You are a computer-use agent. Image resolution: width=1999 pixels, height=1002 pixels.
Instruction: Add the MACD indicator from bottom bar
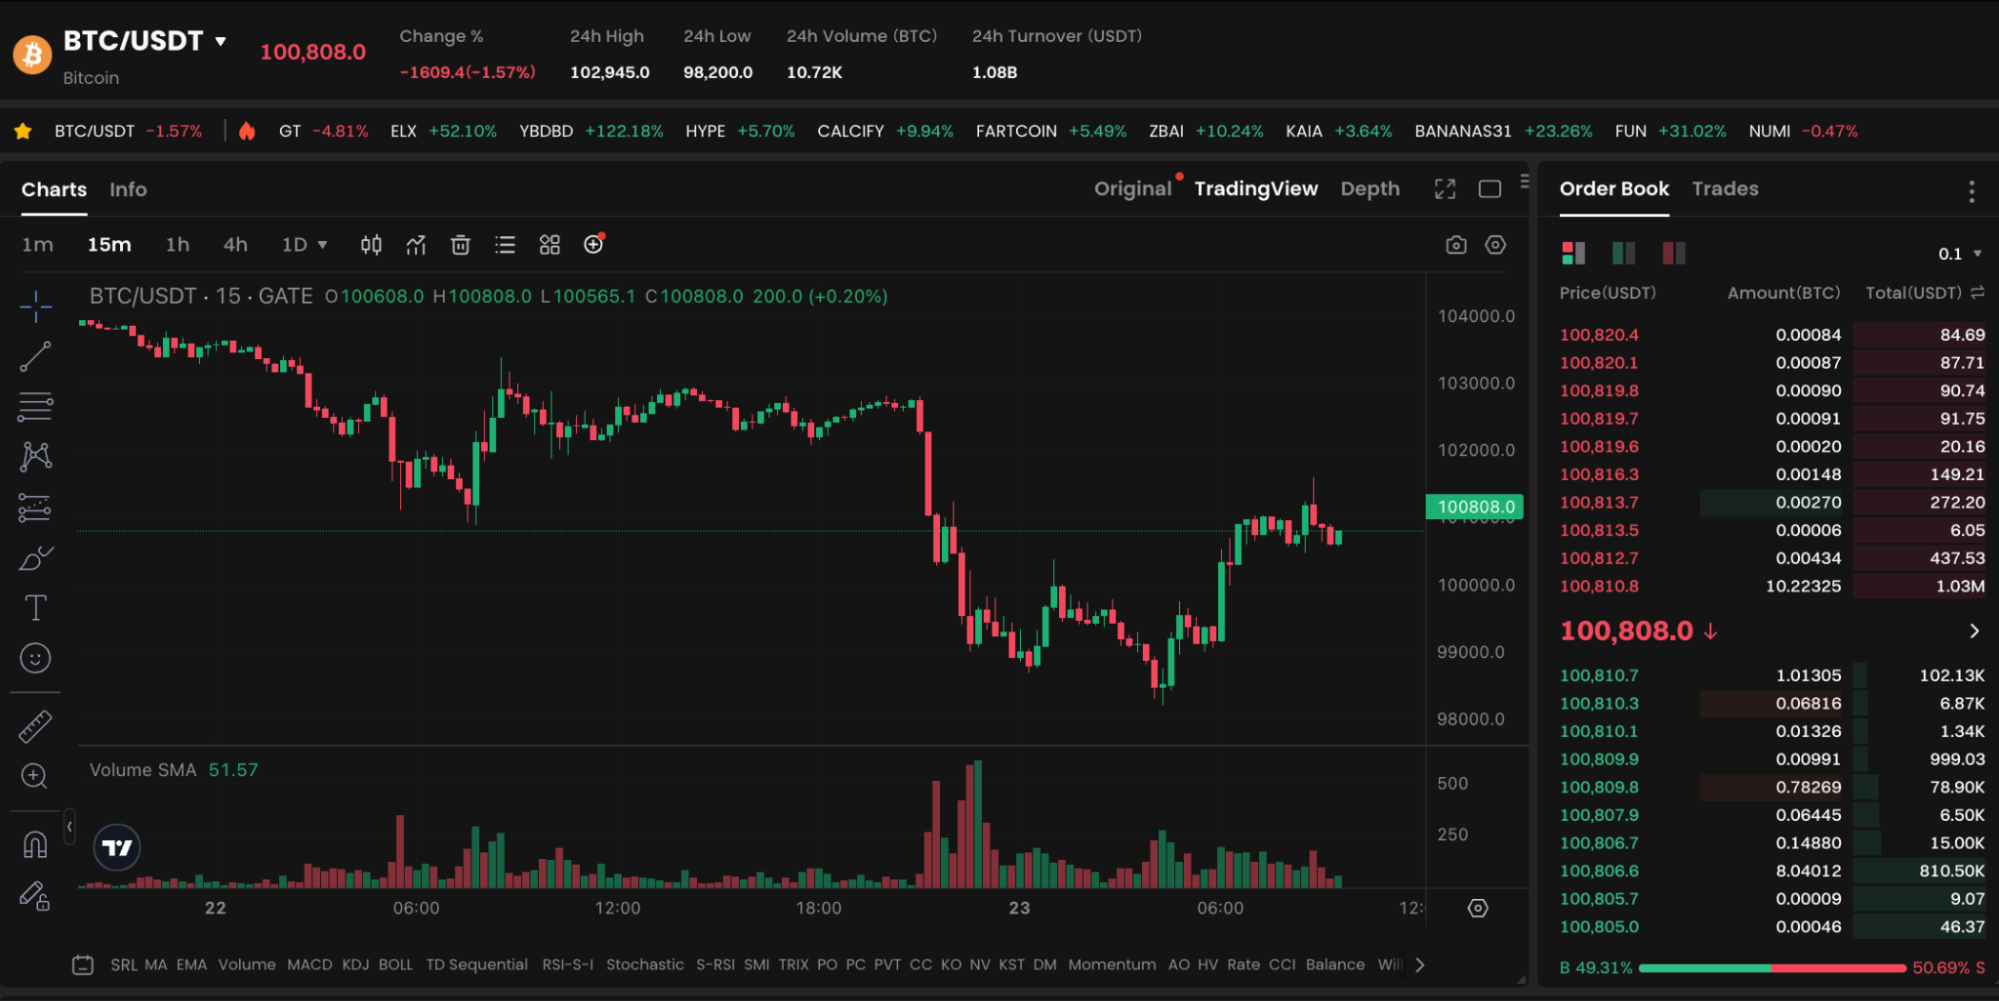pos(309,965)
